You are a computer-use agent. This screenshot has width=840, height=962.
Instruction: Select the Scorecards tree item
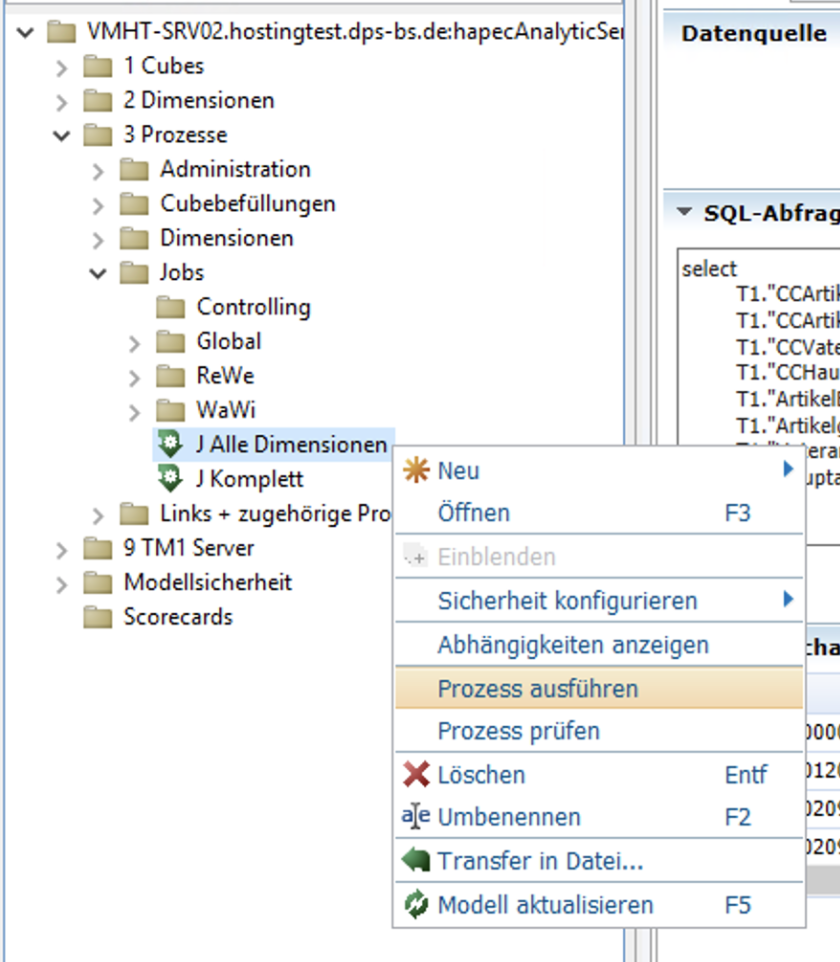coord(177,617)
